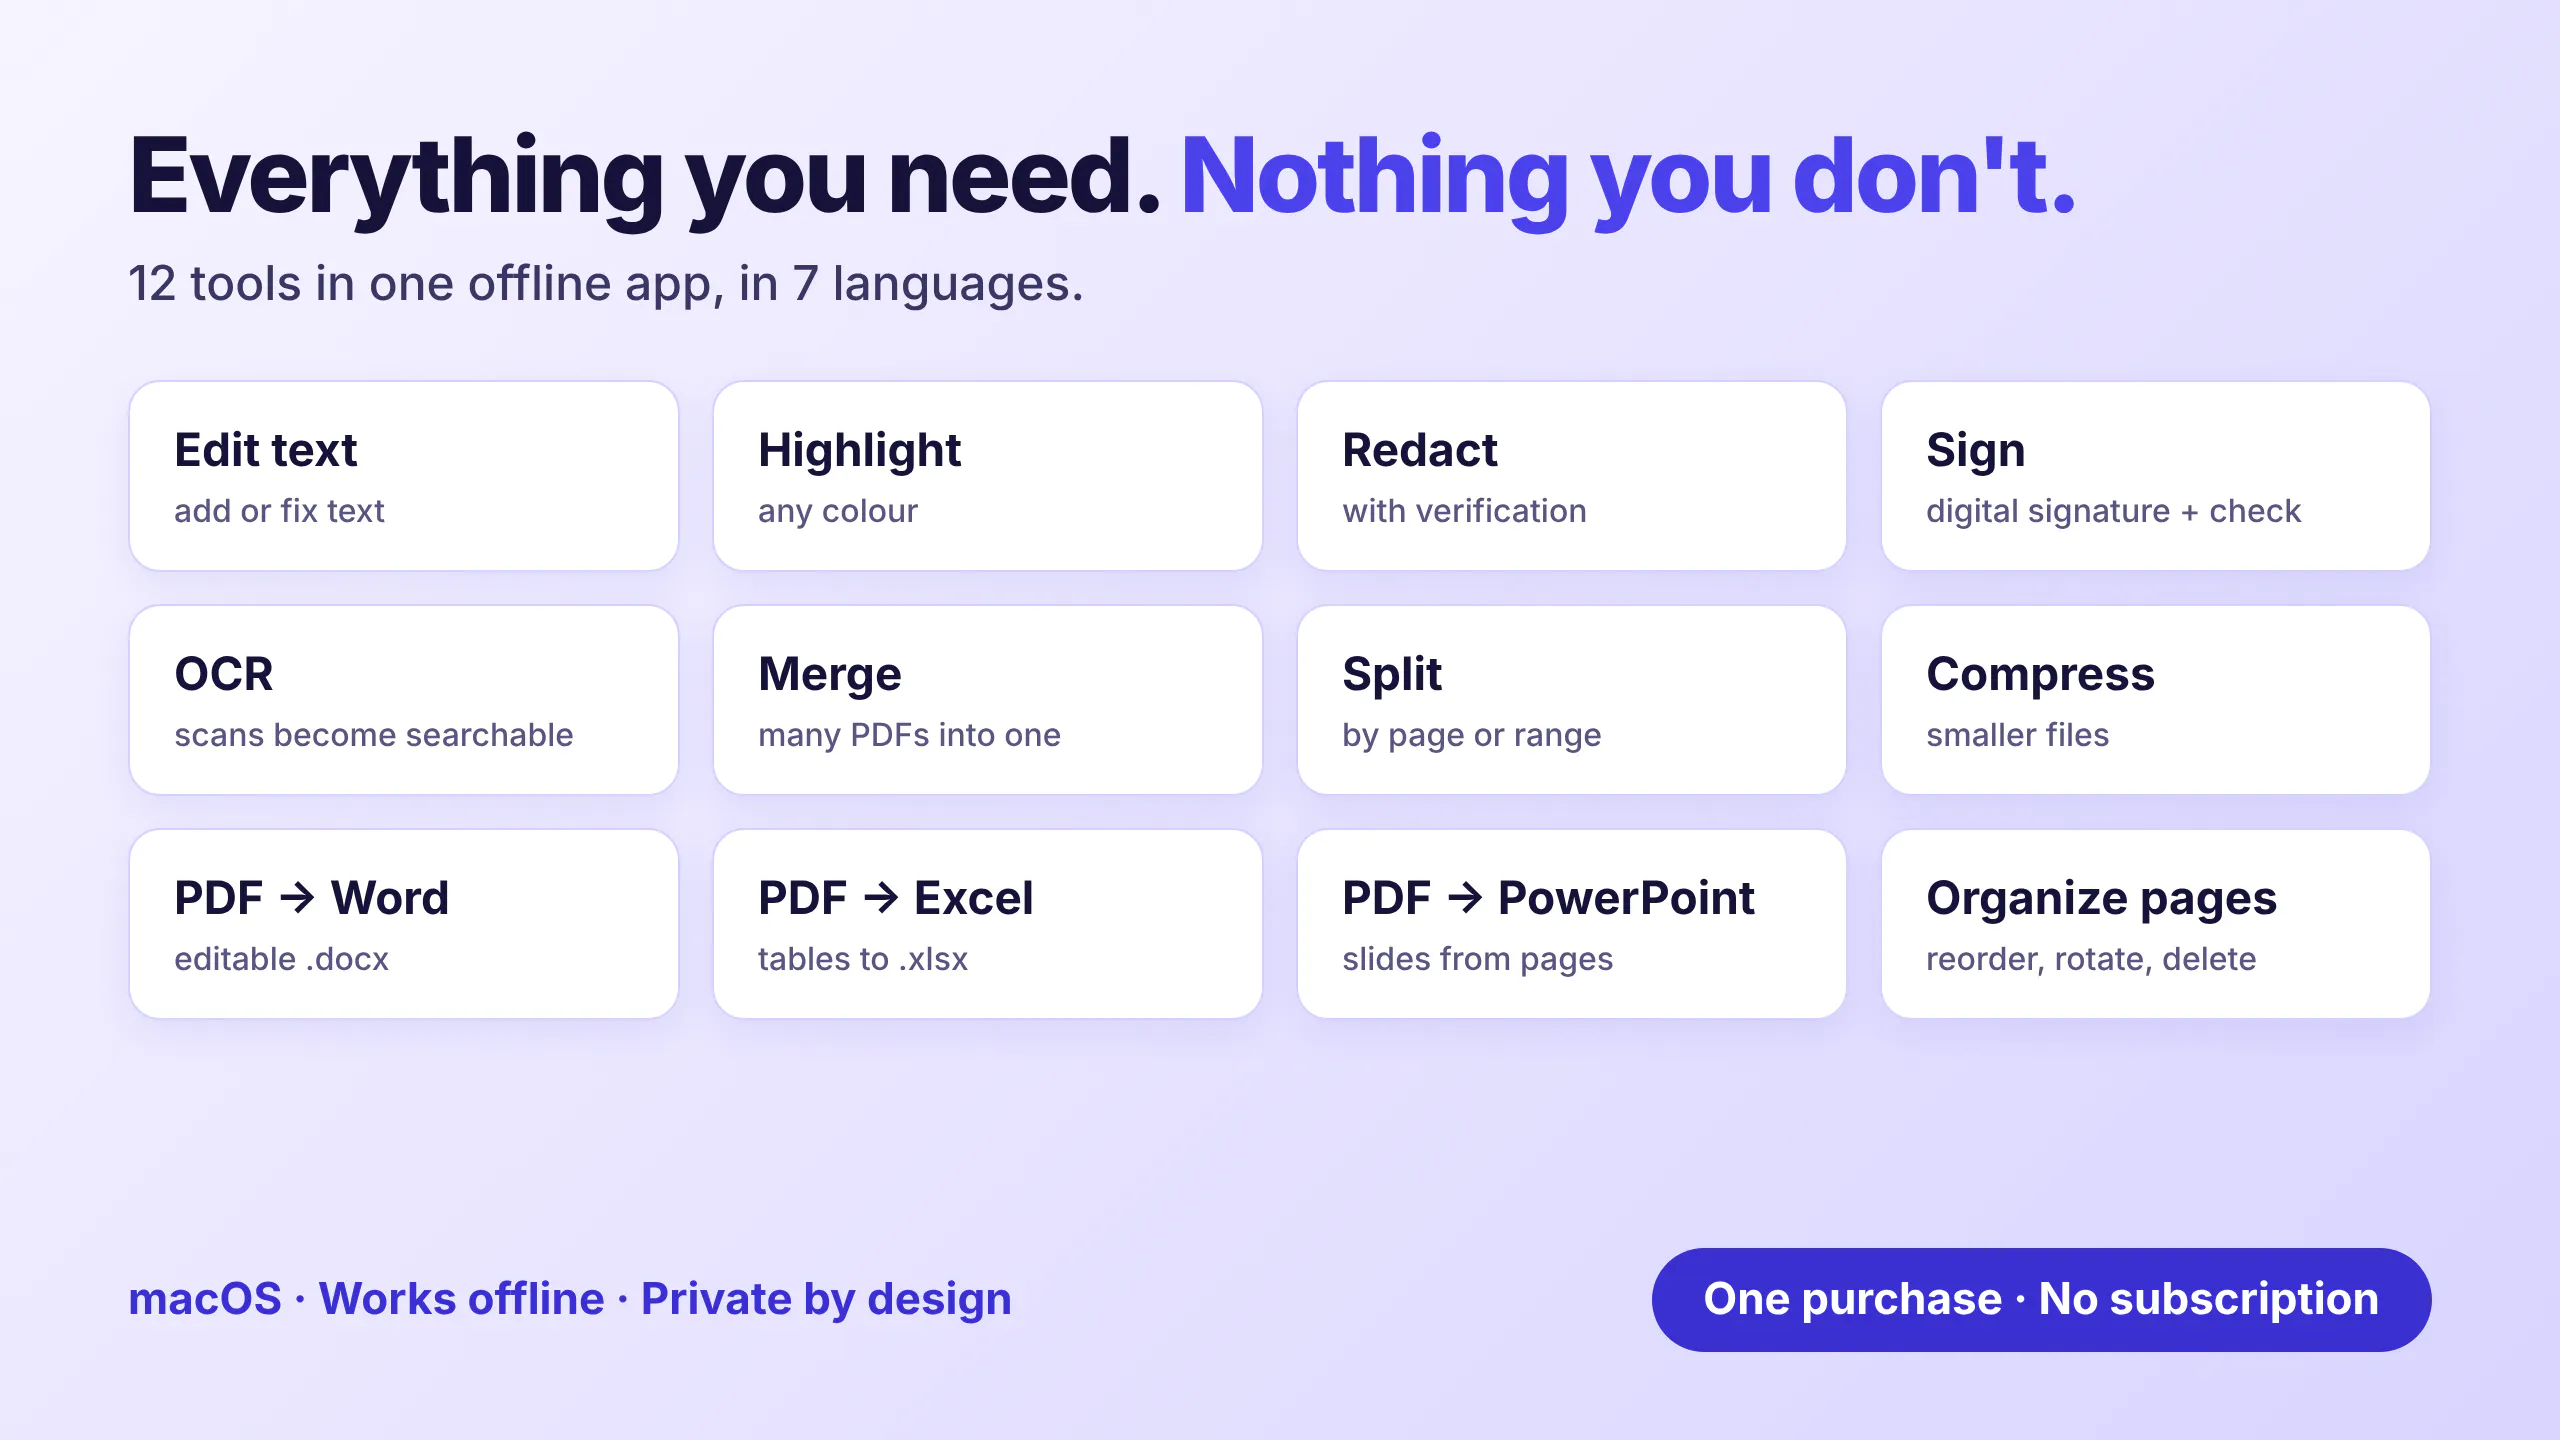Click the arrow icon in PDF → PowerPoint
The width and height of the screenshot is (2560, 1440).
(1465, 897)
